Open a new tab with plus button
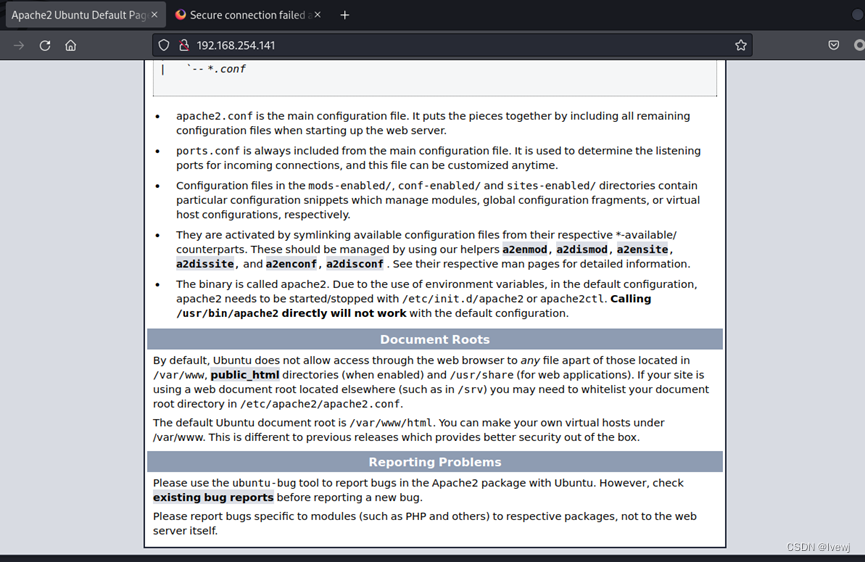Screen dimensions: 865x562 point(345,15)
